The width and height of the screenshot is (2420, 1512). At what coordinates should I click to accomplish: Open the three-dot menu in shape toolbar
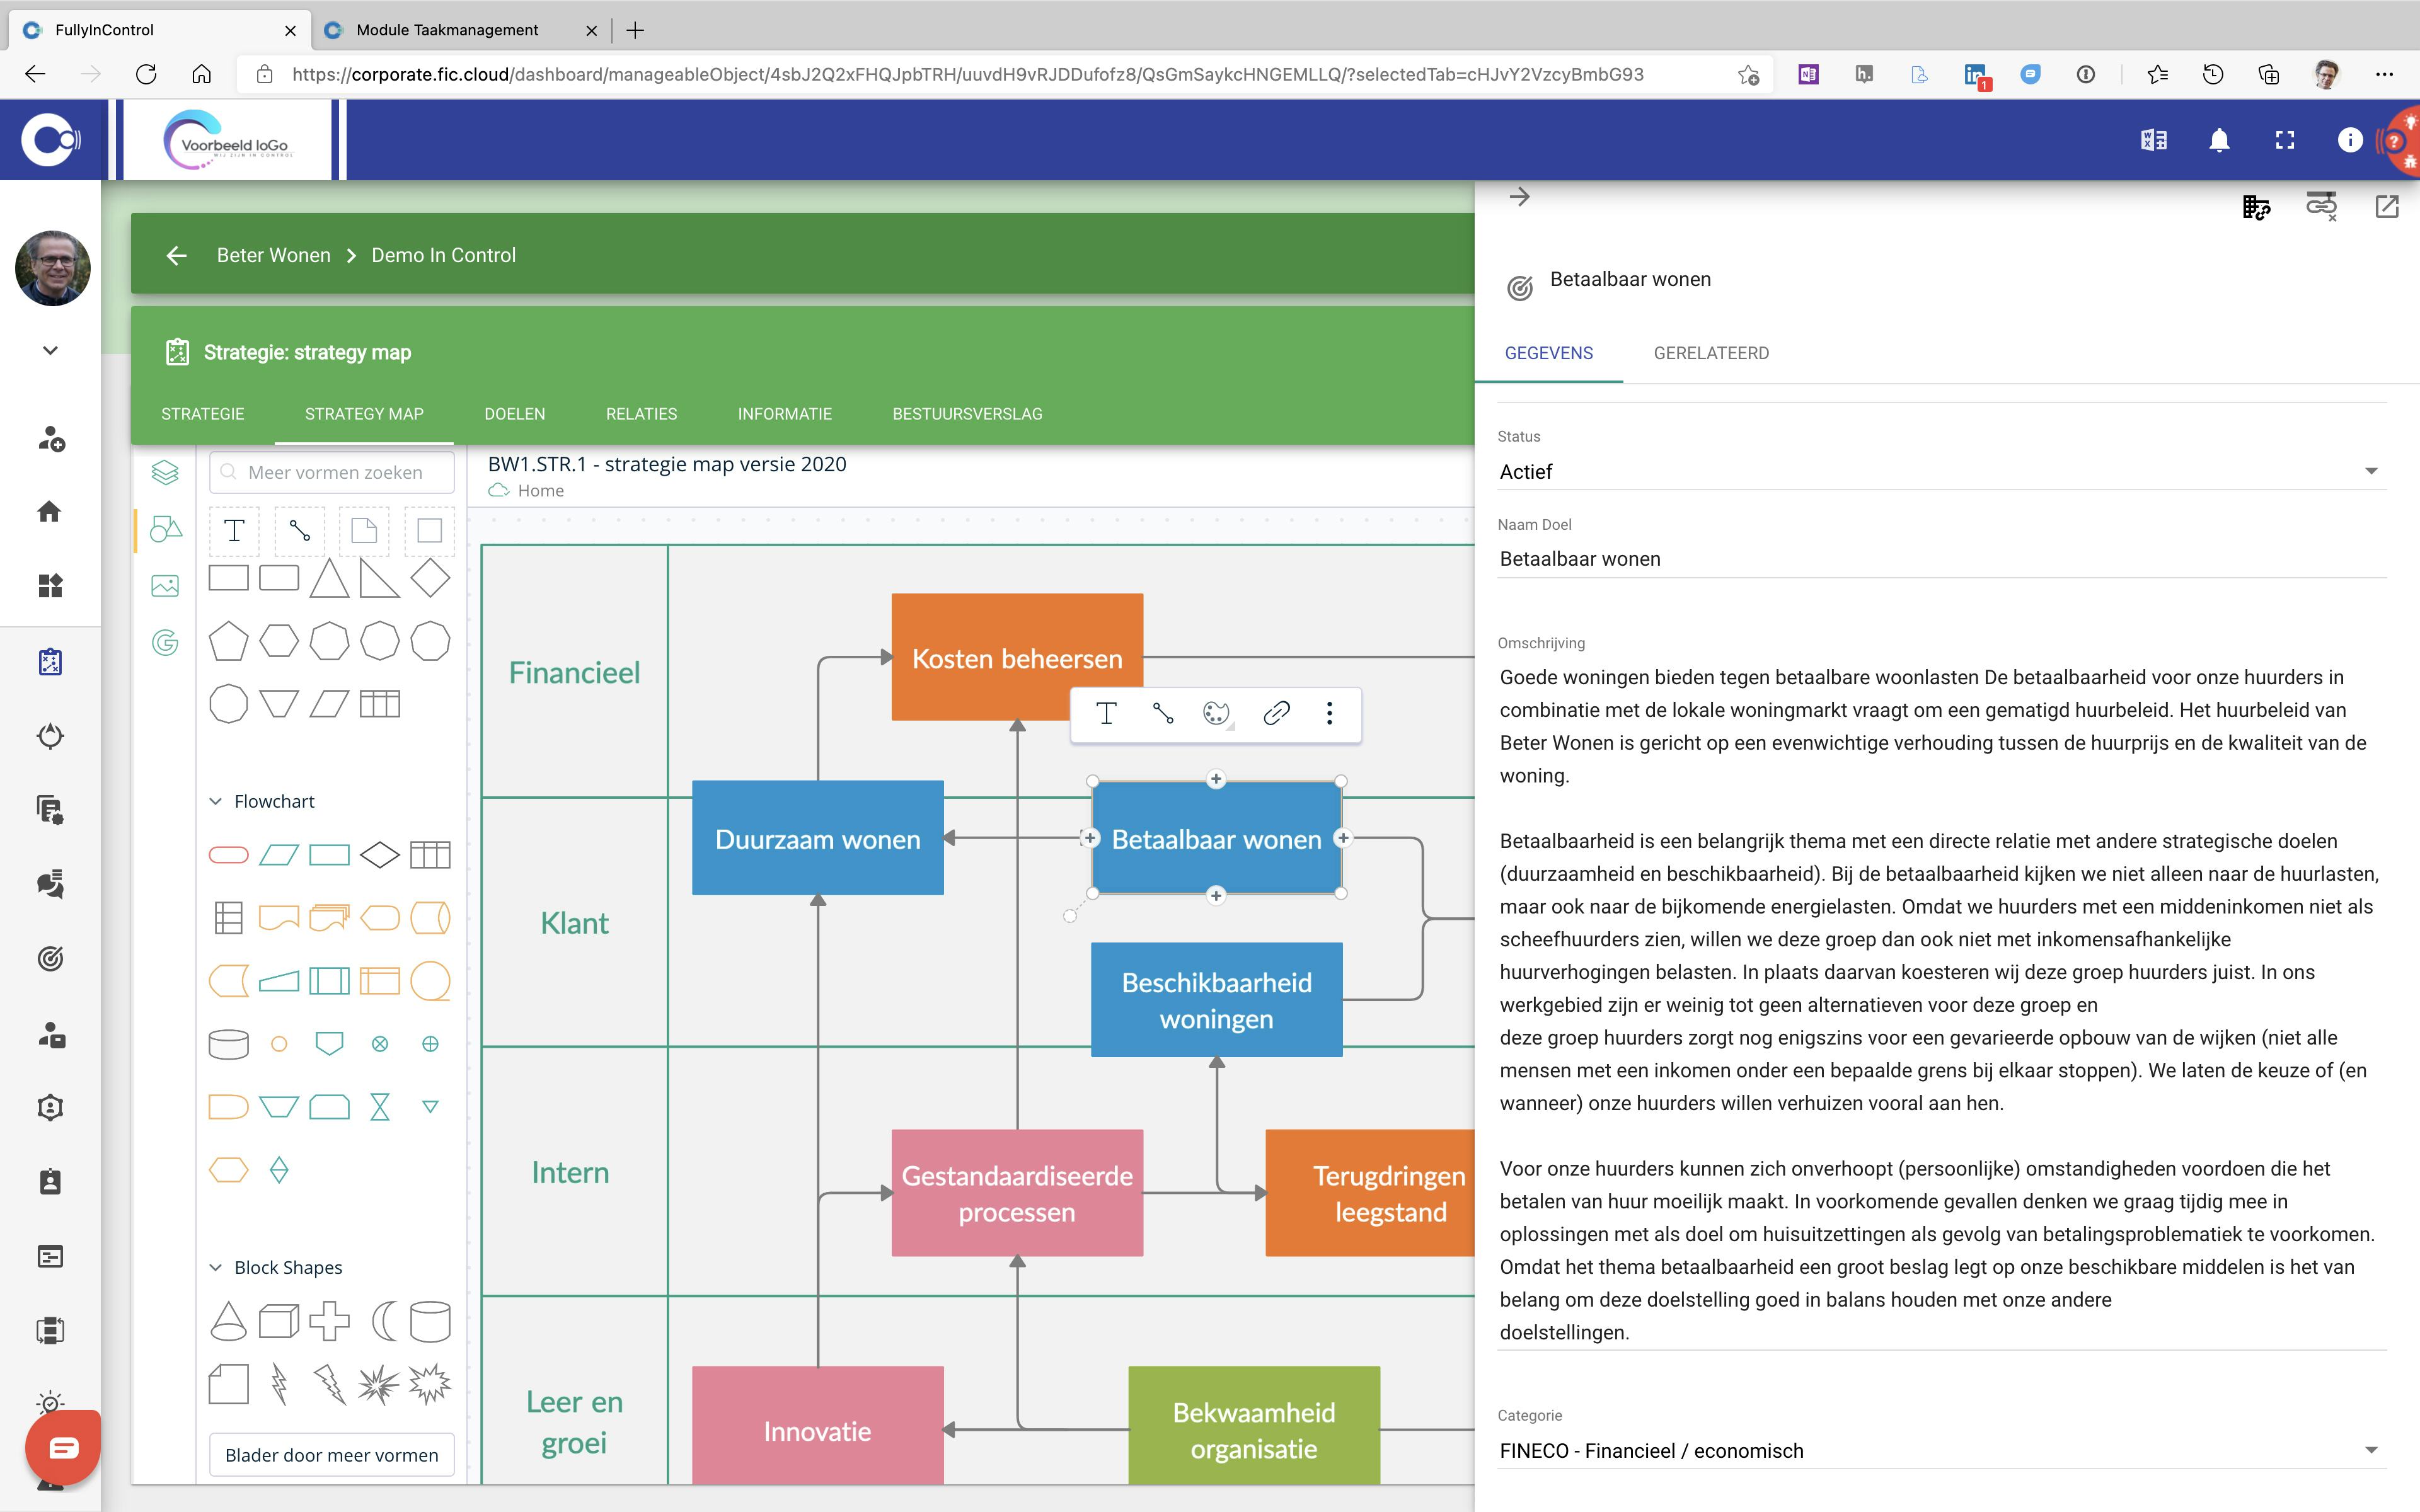[x=1329, y=713]
